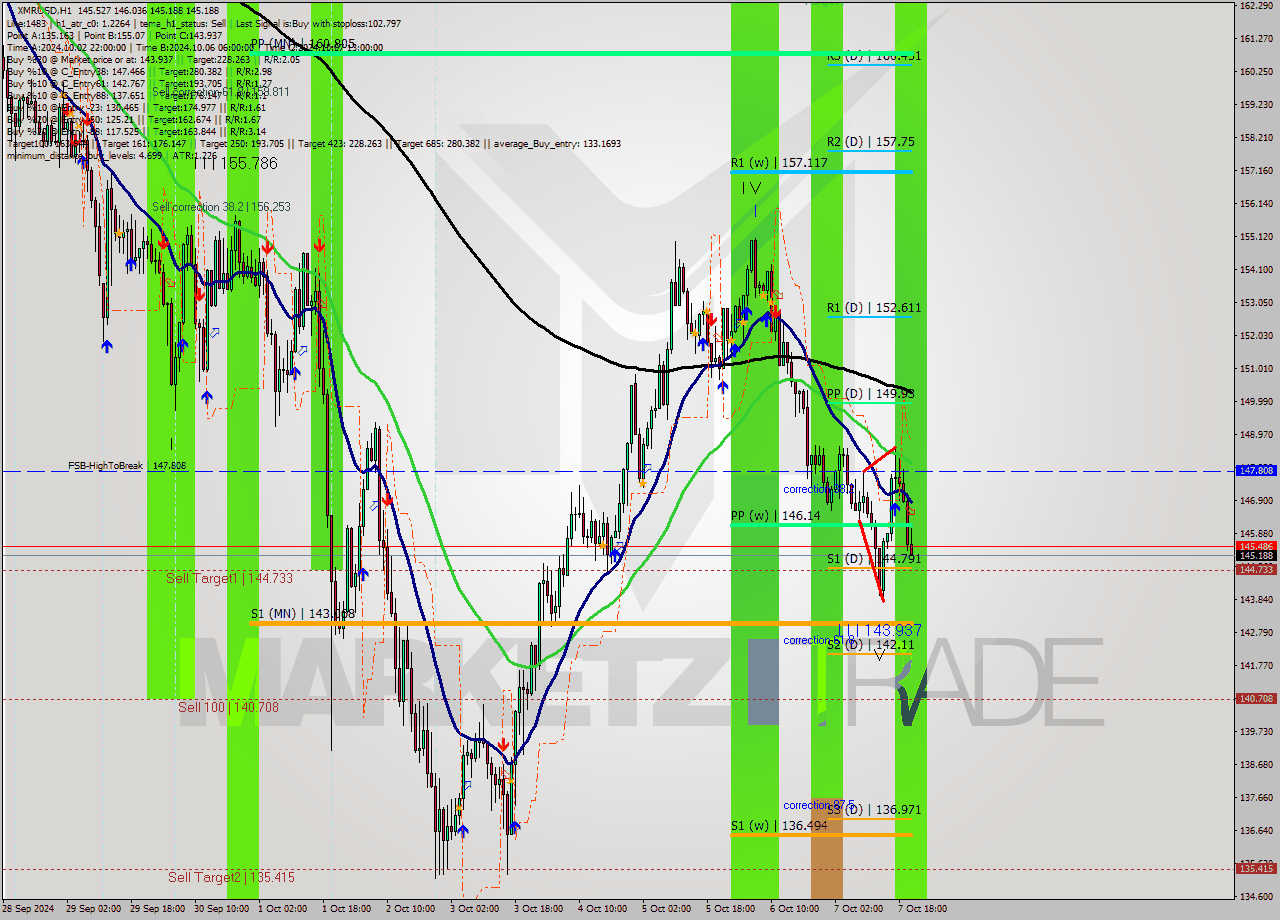This screenshot has width=1280, height=920.
Task: Select the 160.250 price scale value
Action: point(1256,71)
